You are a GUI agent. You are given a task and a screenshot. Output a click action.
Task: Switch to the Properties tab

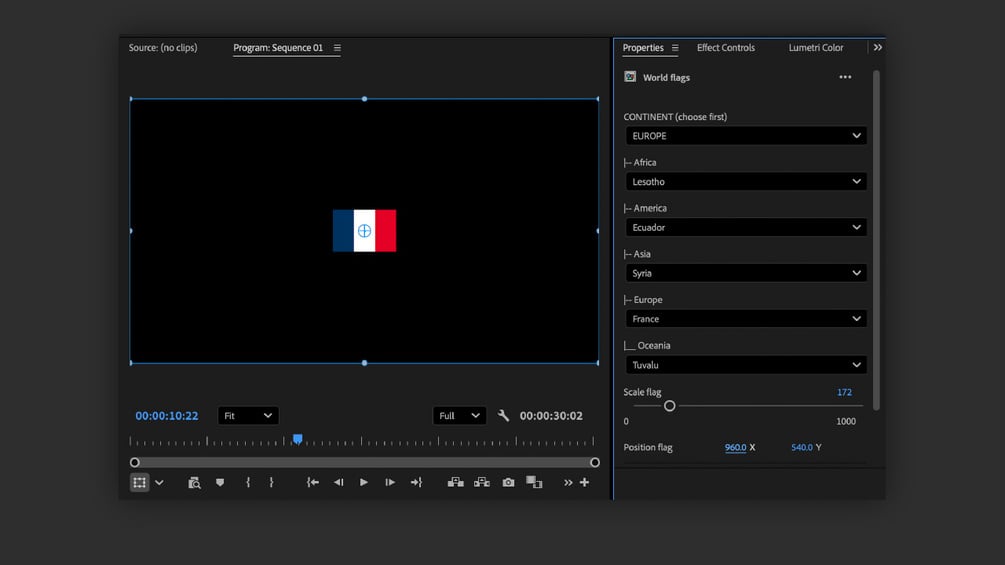point(643,47)
